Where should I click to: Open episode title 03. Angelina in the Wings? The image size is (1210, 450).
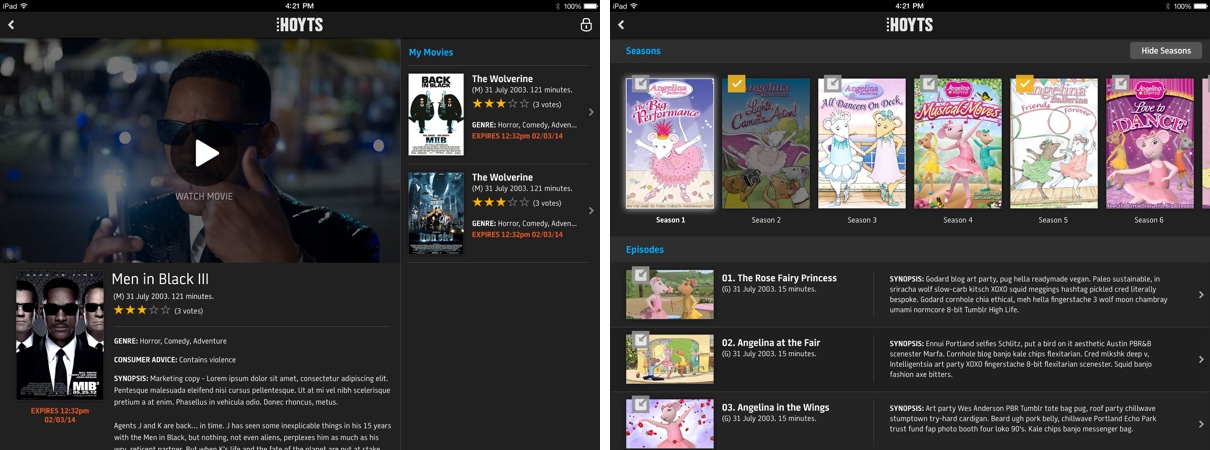point(775,408)
